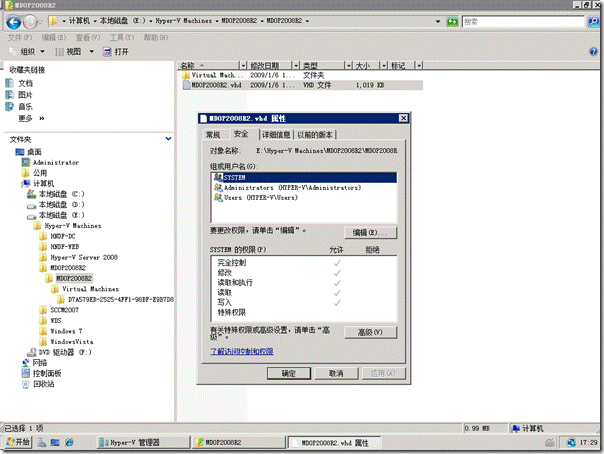
Task: Select 本地磁盘 (C:) drive in tree
Action: [x=61, y=194]
